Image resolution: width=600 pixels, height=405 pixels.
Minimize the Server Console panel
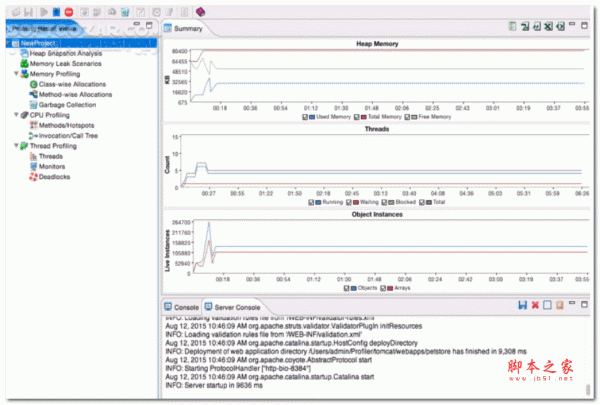(x=572, y=303)
